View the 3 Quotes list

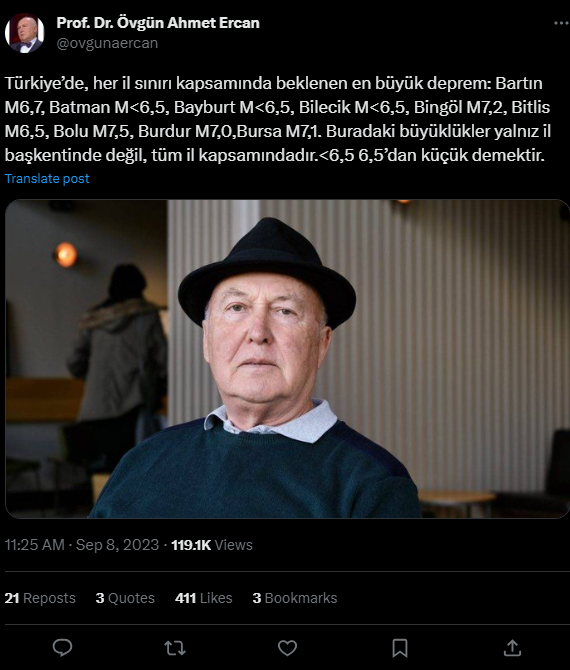[125, 598]
